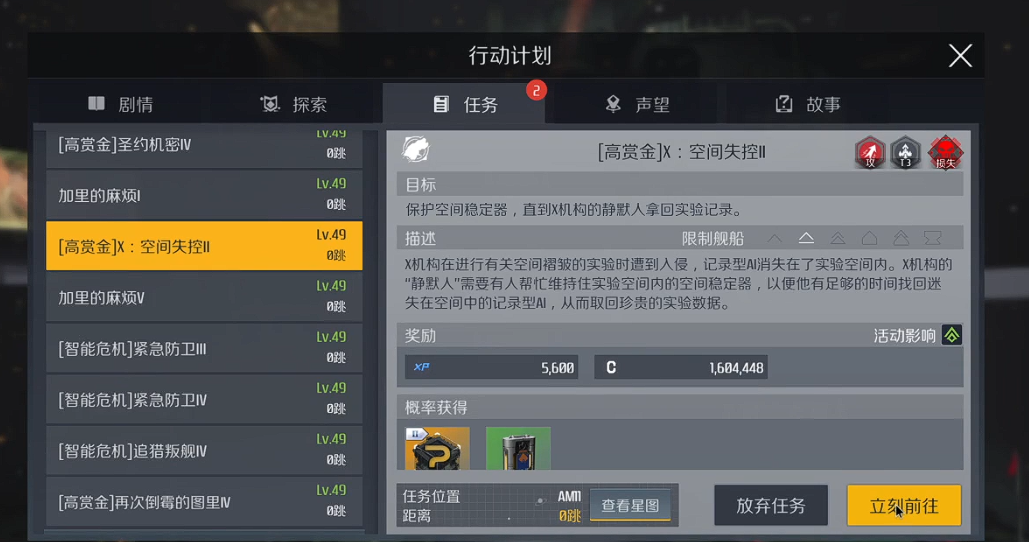Click the second restricted ship class icon
This screenshot has width=1029, height=542.
(806, 238)
